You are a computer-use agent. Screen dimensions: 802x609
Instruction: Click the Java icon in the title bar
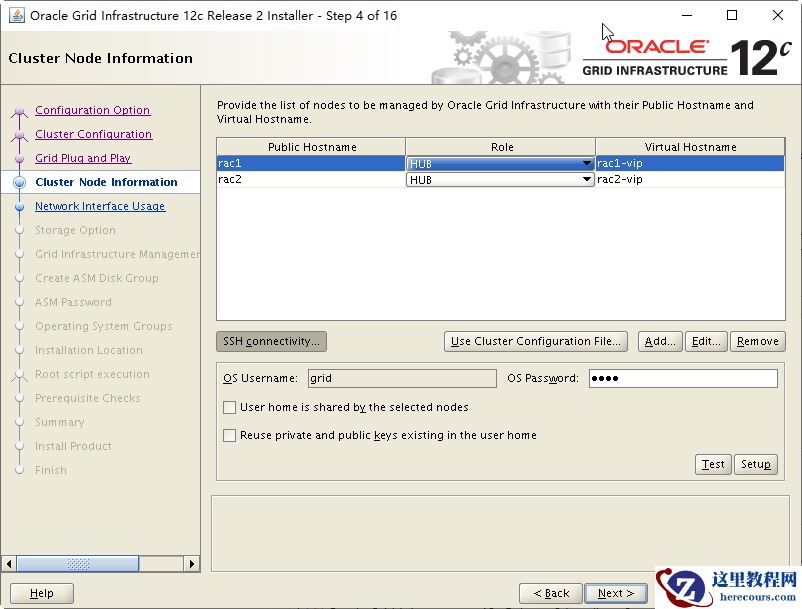tap(17, 15)
